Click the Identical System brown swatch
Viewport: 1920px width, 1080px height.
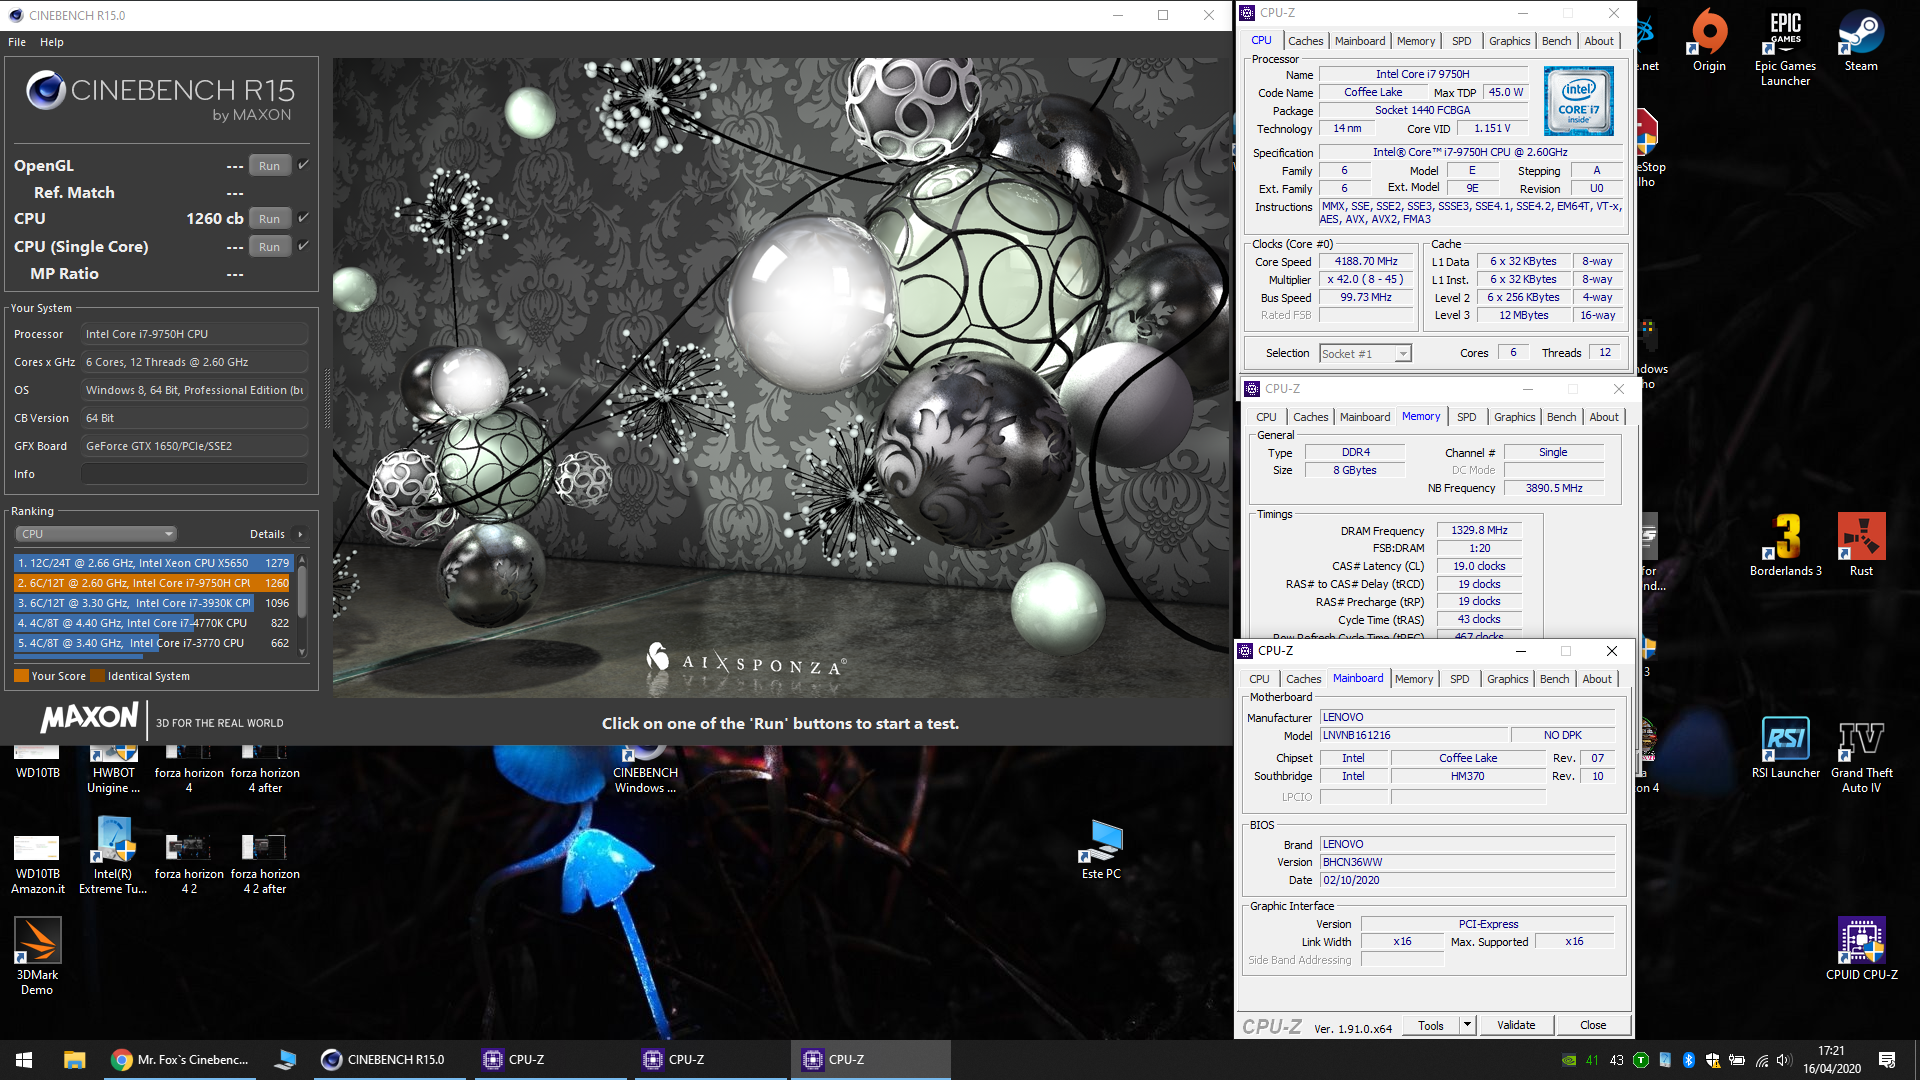point(97,676)
